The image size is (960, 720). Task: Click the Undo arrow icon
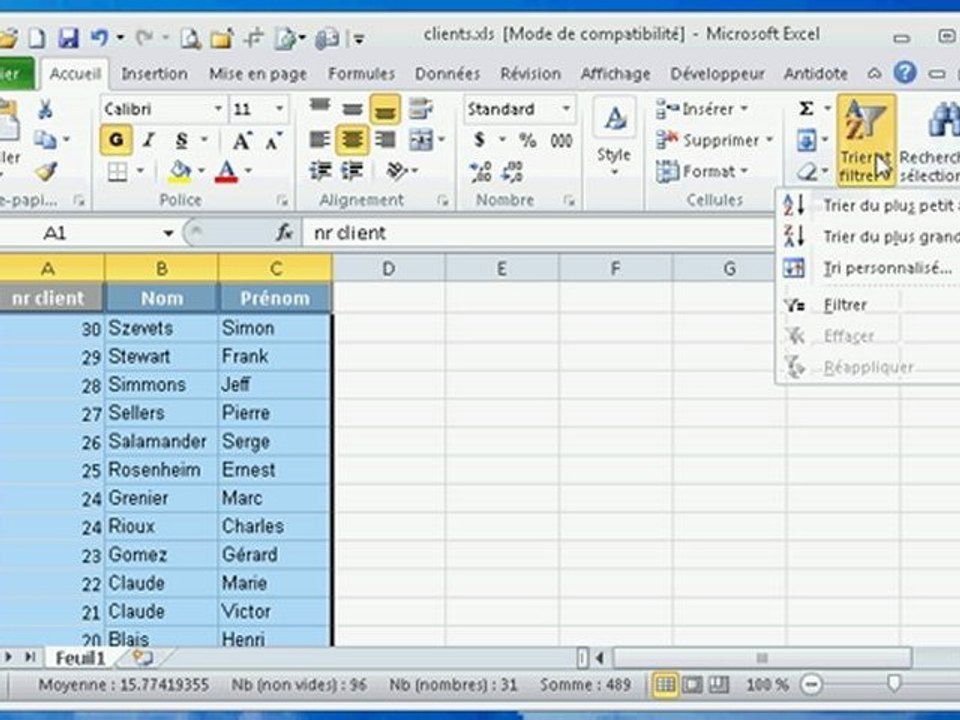[x=99, y=38]
